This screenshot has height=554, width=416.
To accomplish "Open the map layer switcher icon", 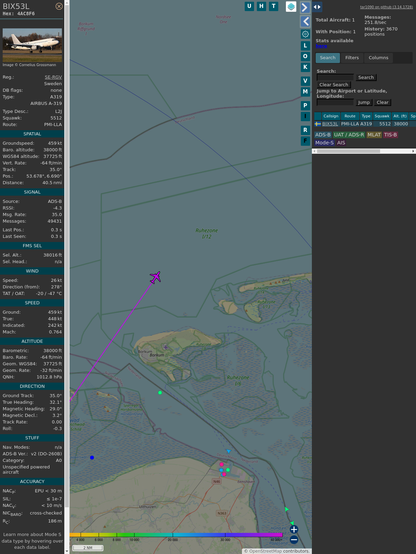I will (291, 7).
